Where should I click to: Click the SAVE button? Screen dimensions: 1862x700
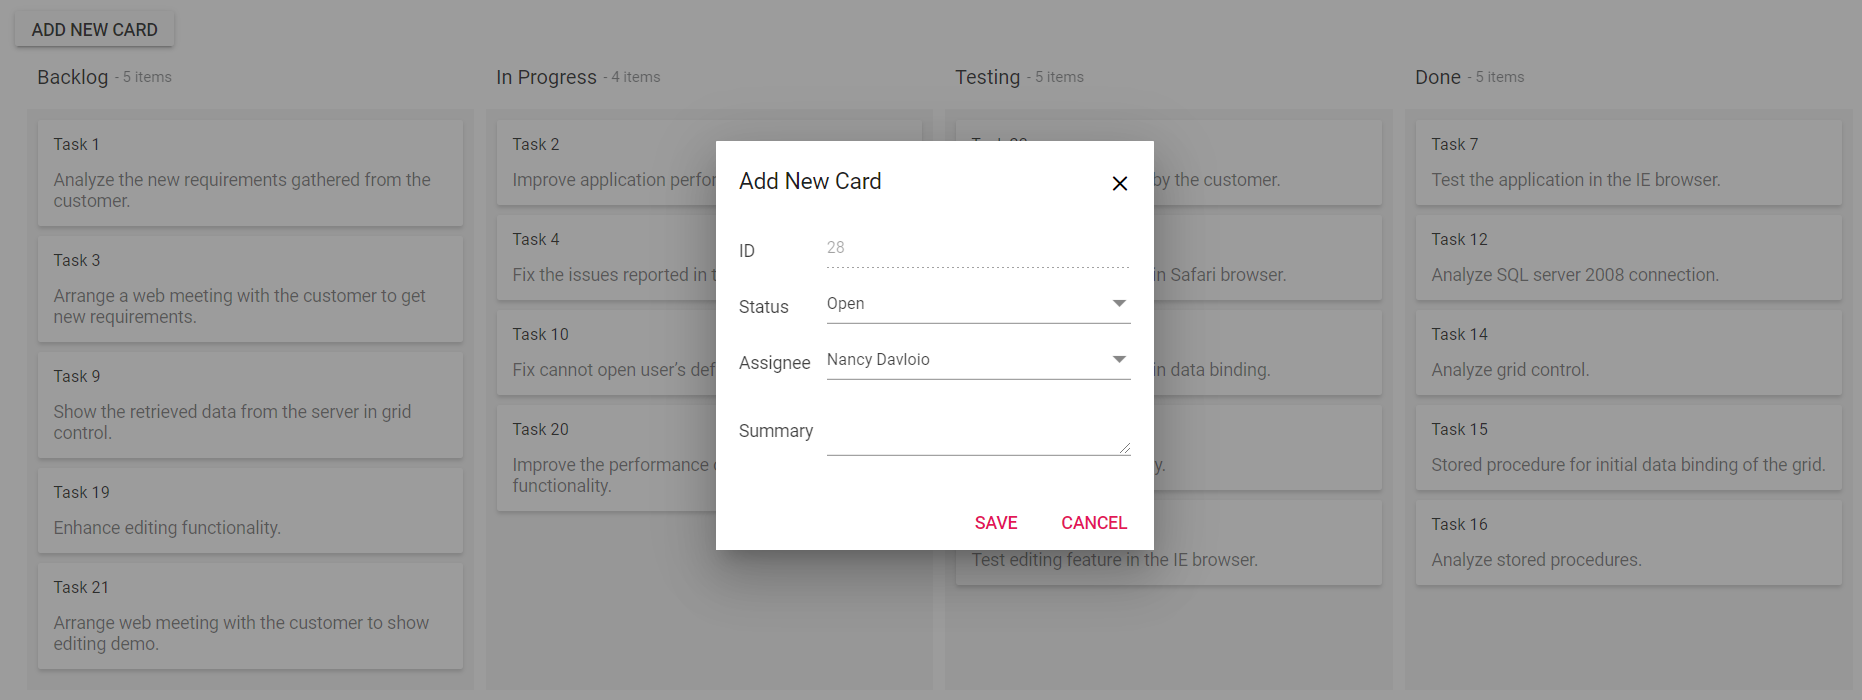[996, 523]
